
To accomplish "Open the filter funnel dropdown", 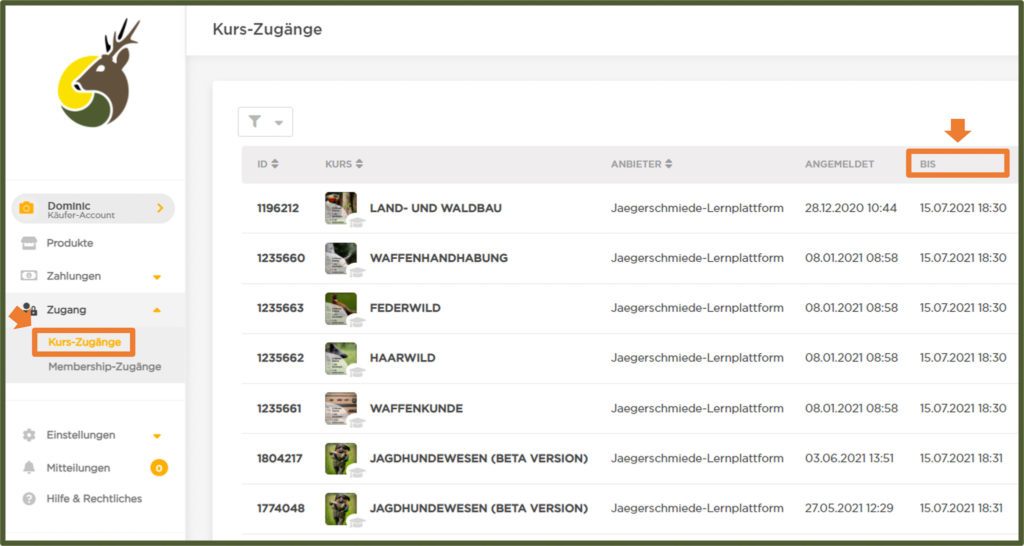I will [x=265, y=122].
